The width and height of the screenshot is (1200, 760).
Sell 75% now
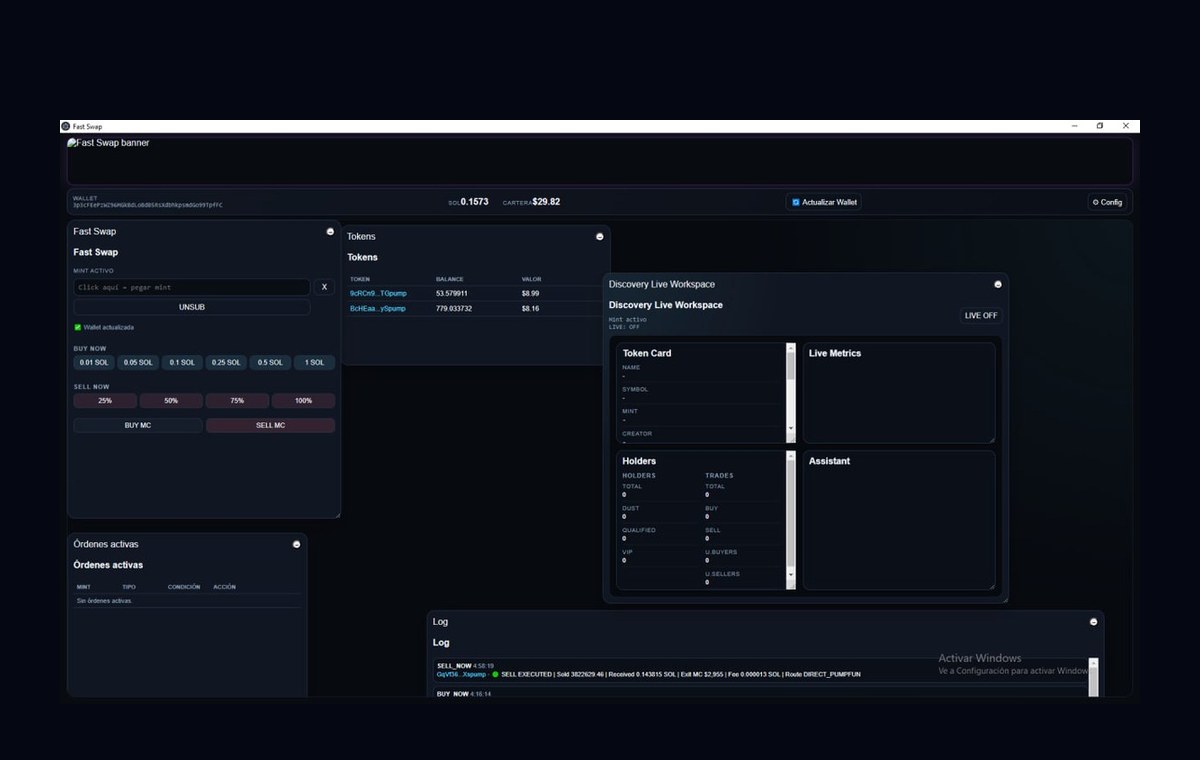(x=237, y=400)
